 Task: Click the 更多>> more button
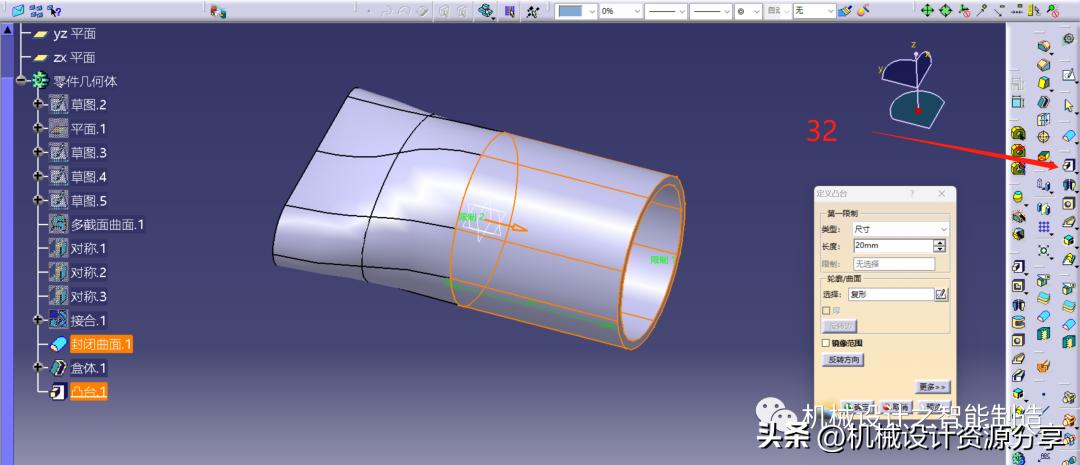(932, 387)
